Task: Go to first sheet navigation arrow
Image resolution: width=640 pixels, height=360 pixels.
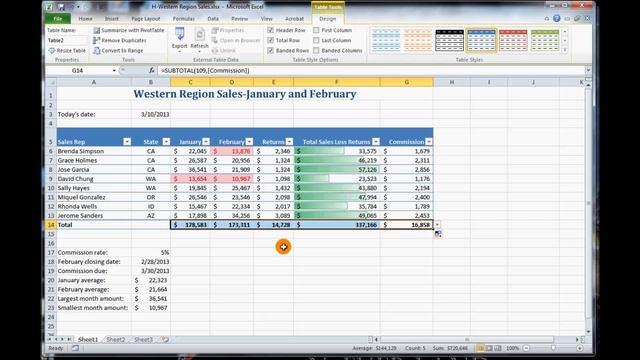Action: click(x=49, y=340)
